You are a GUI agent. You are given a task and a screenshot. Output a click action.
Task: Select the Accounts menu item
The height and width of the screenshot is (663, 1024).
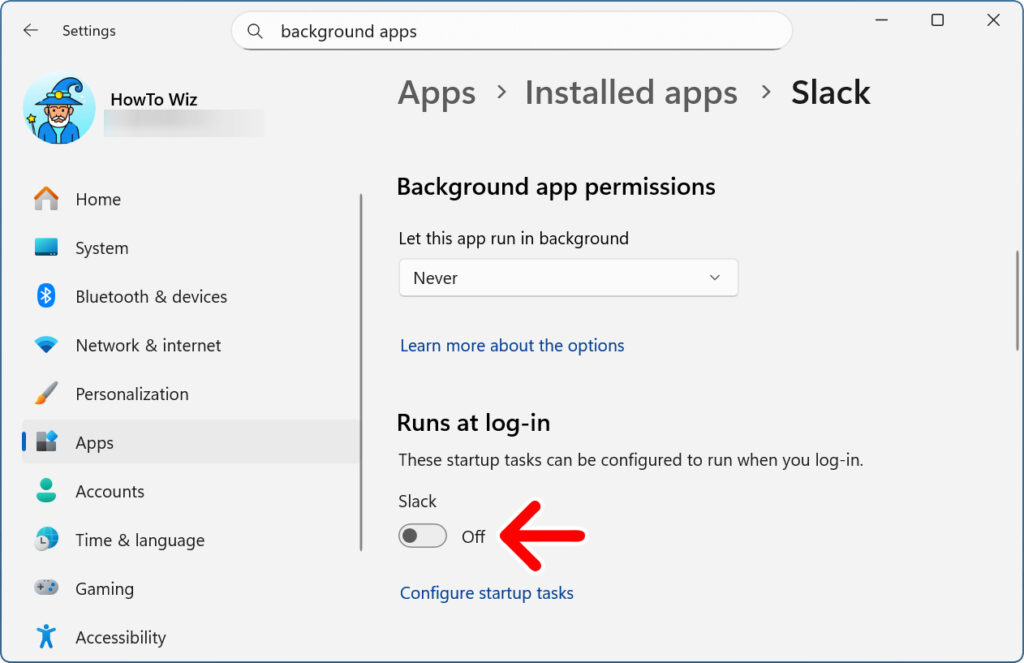tap(110, 491)
